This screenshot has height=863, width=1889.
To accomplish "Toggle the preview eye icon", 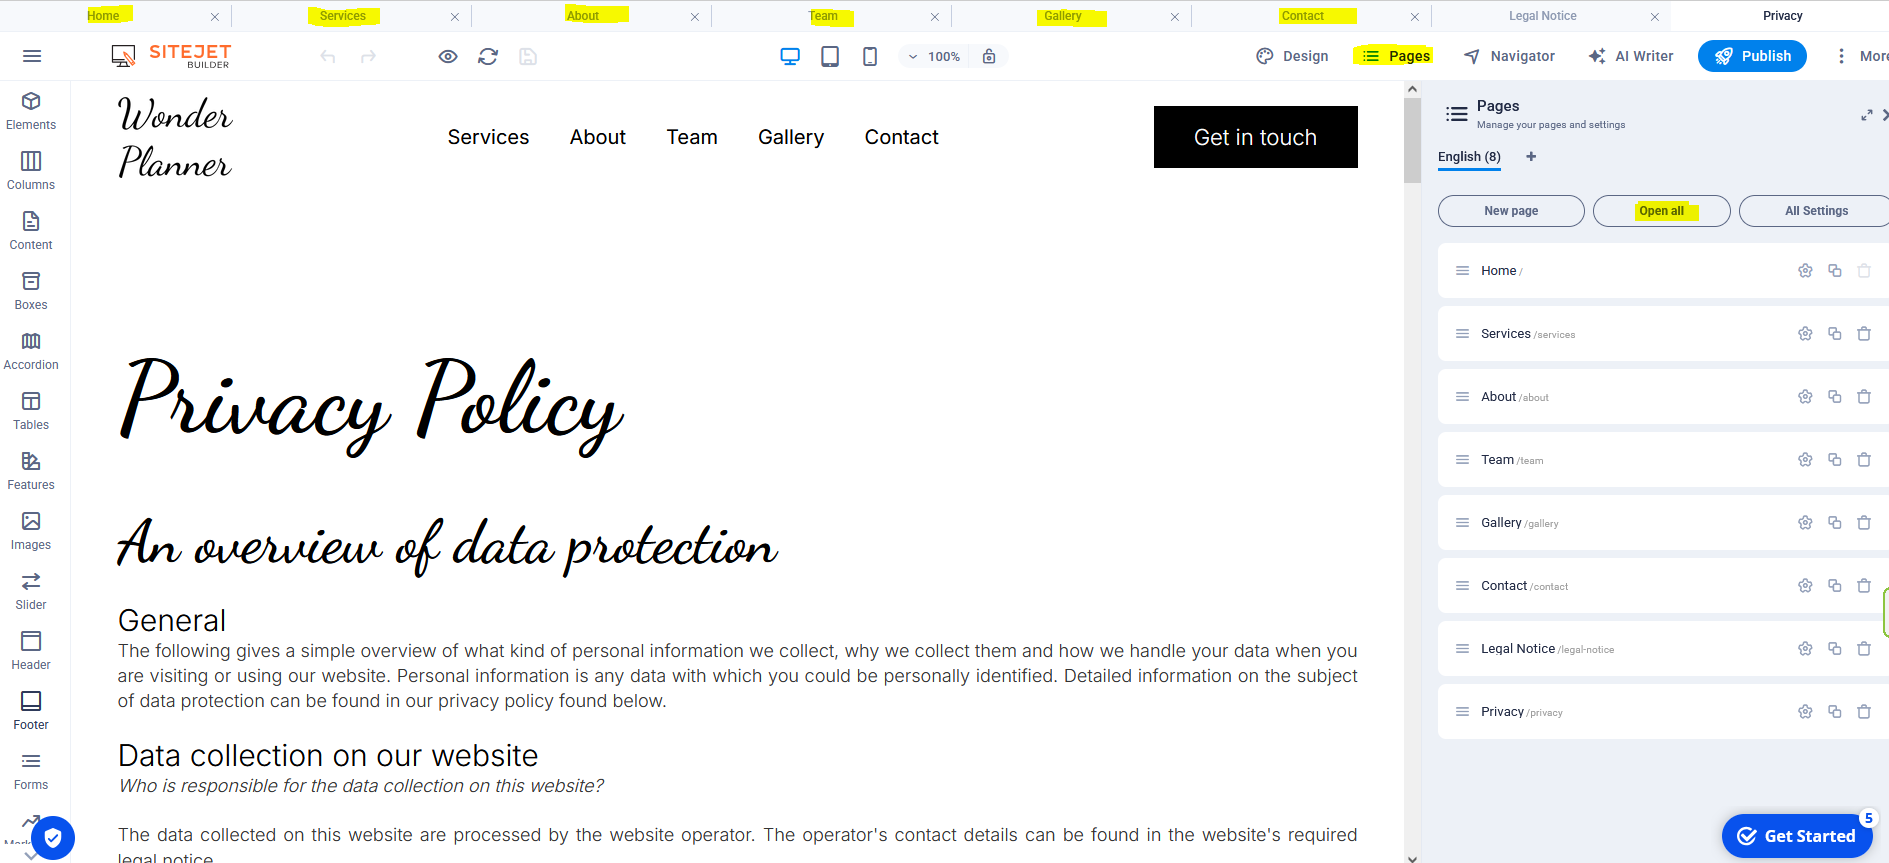I will [448, 57].
